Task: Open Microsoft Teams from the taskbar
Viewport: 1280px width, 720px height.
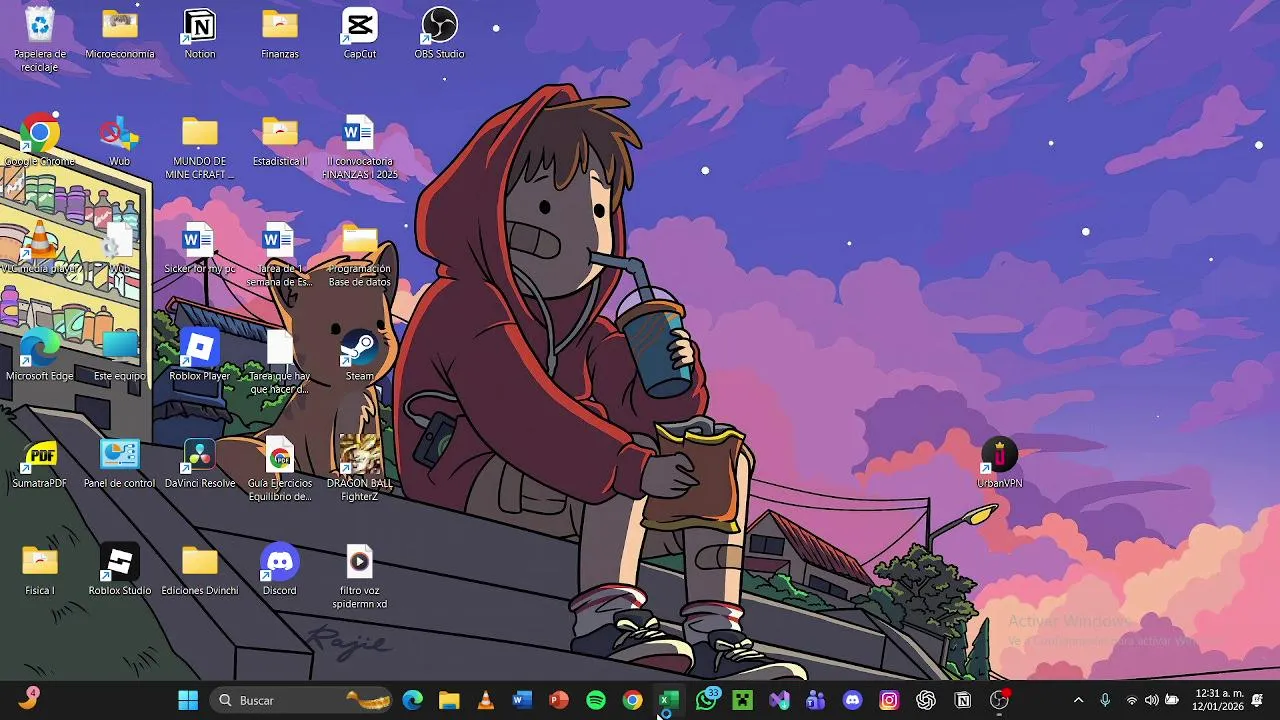Action: click(x=816, y=700)
